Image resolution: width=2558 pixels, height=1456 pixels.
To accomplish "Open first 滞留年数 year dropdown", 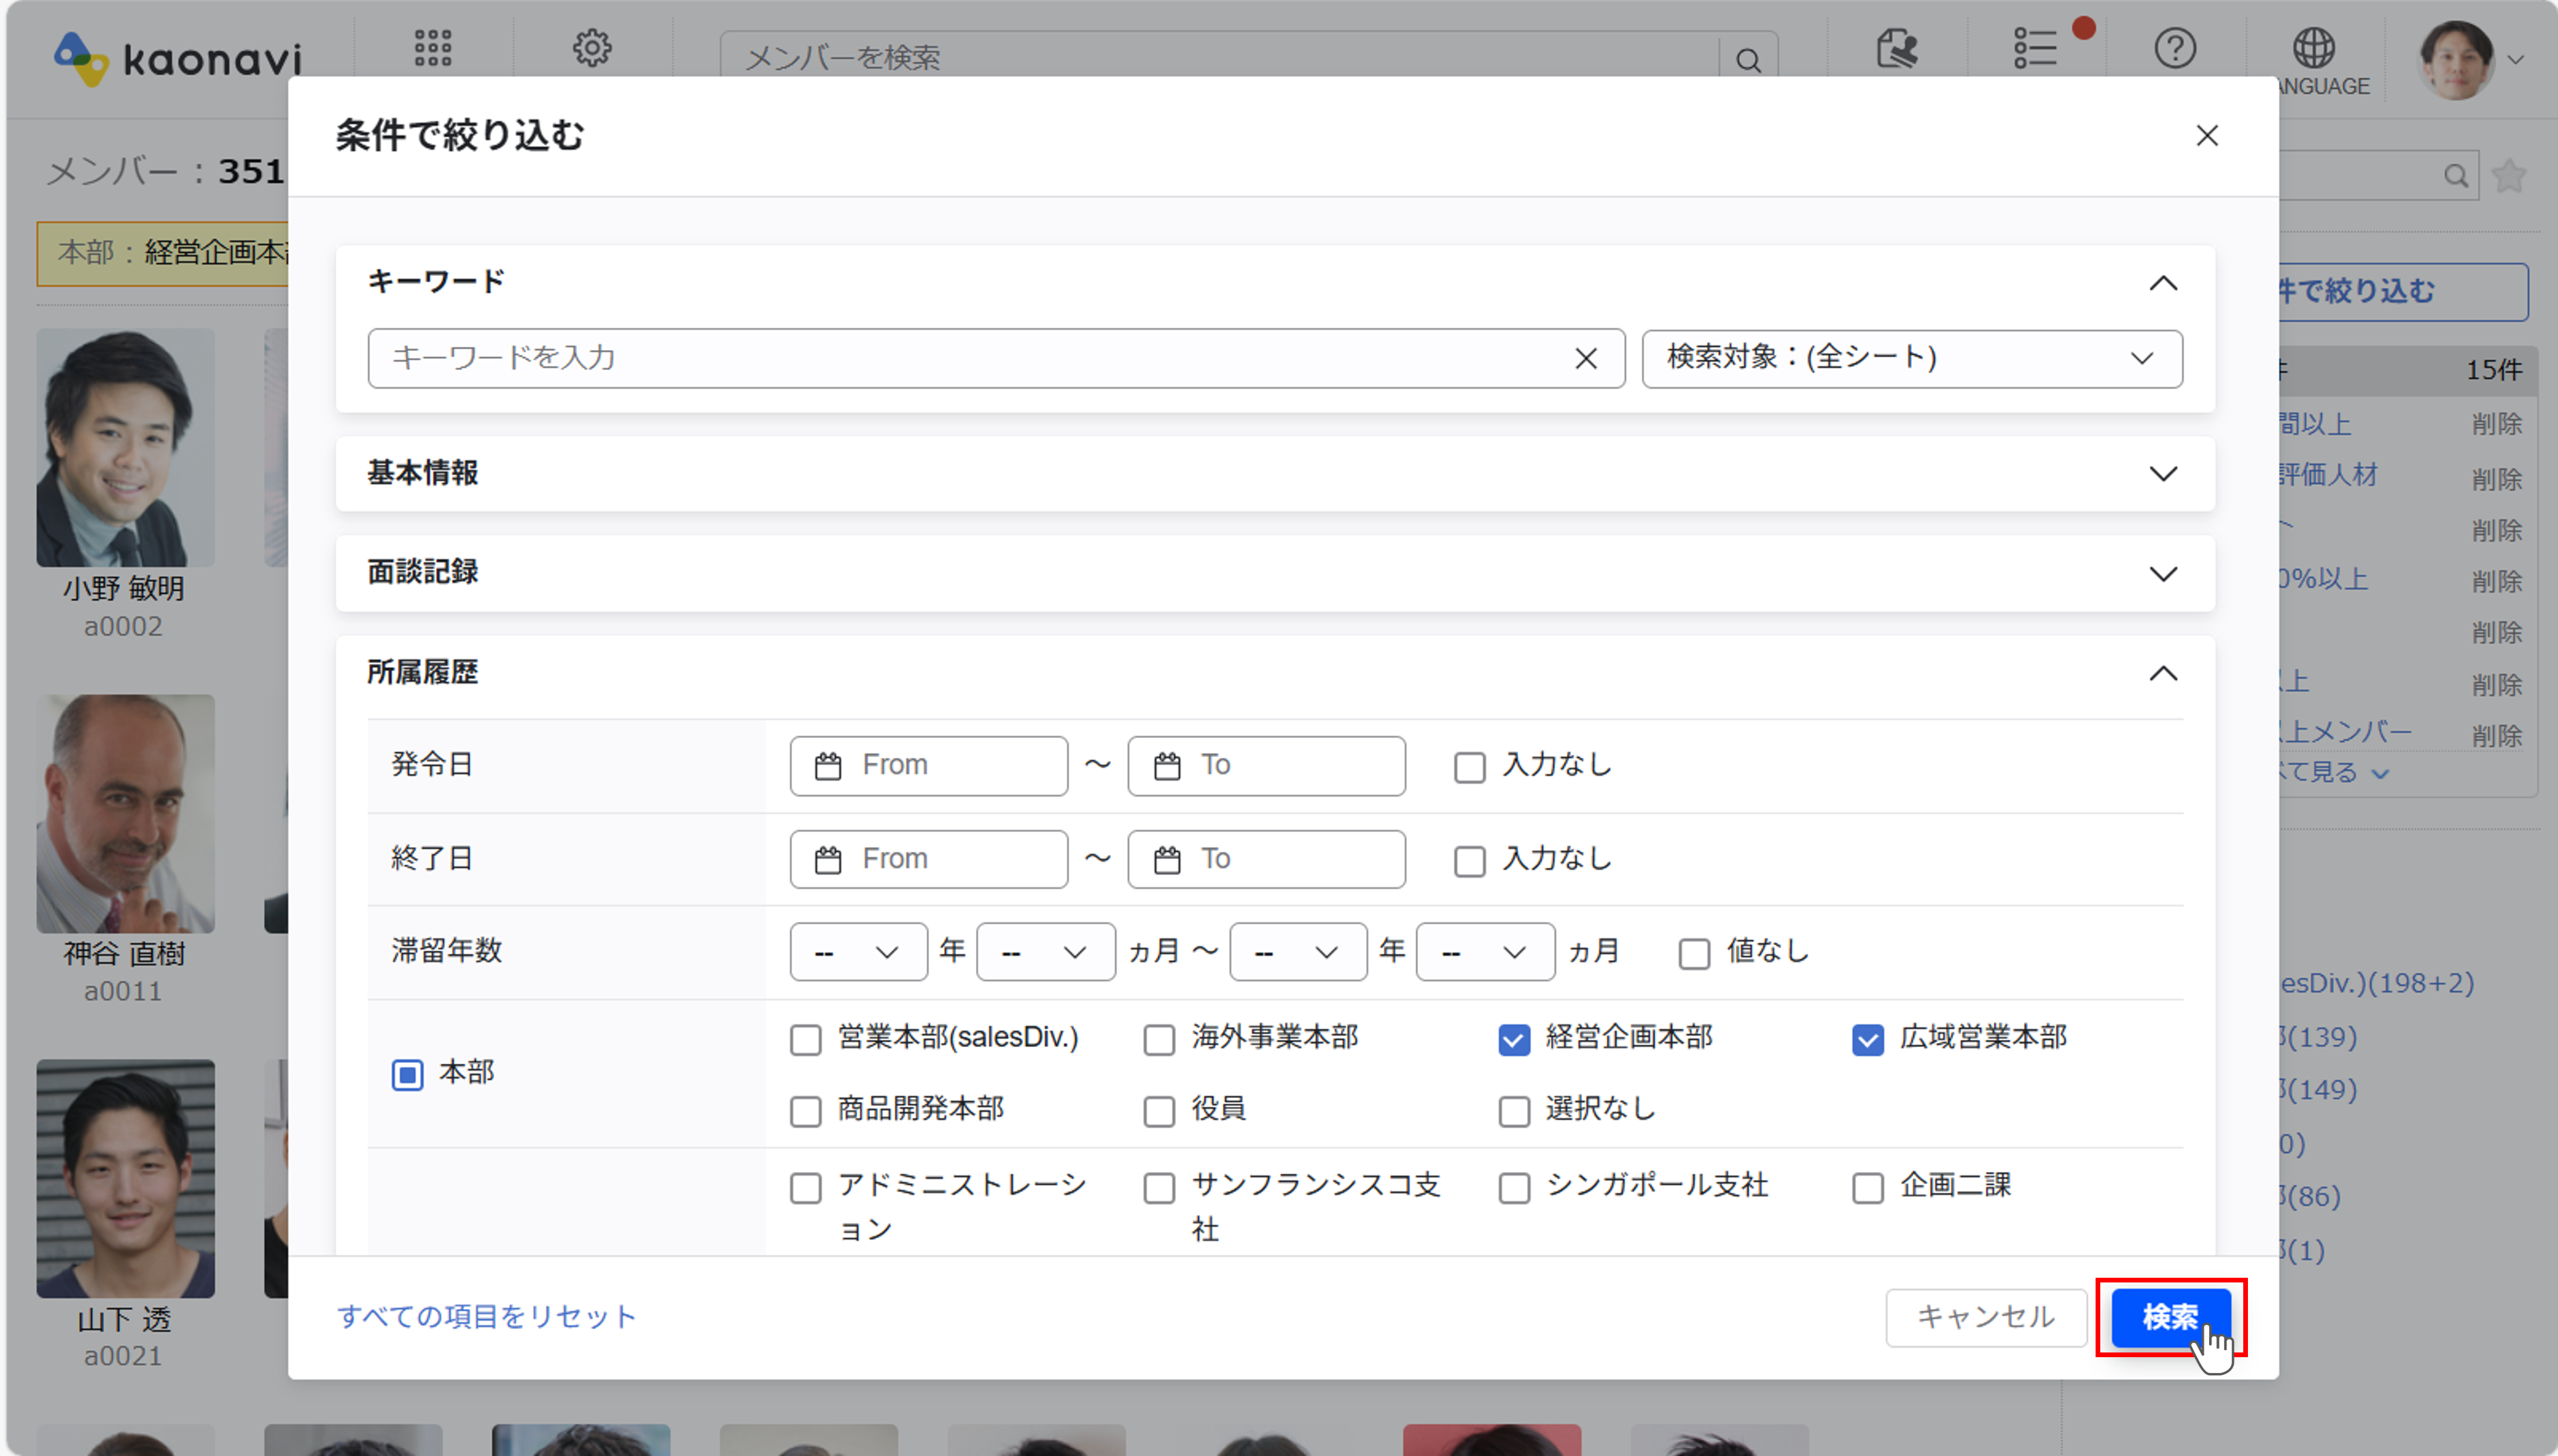I will pyautogui.click(x=857, y=952).
